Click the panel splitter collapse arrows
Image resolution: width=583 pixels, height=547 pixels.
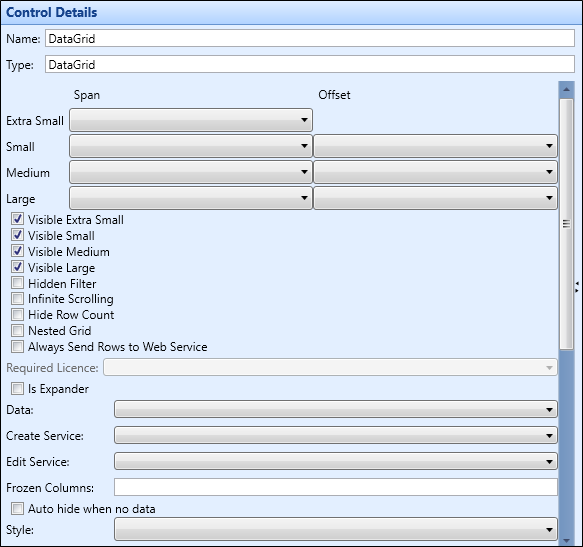(577, 287)
